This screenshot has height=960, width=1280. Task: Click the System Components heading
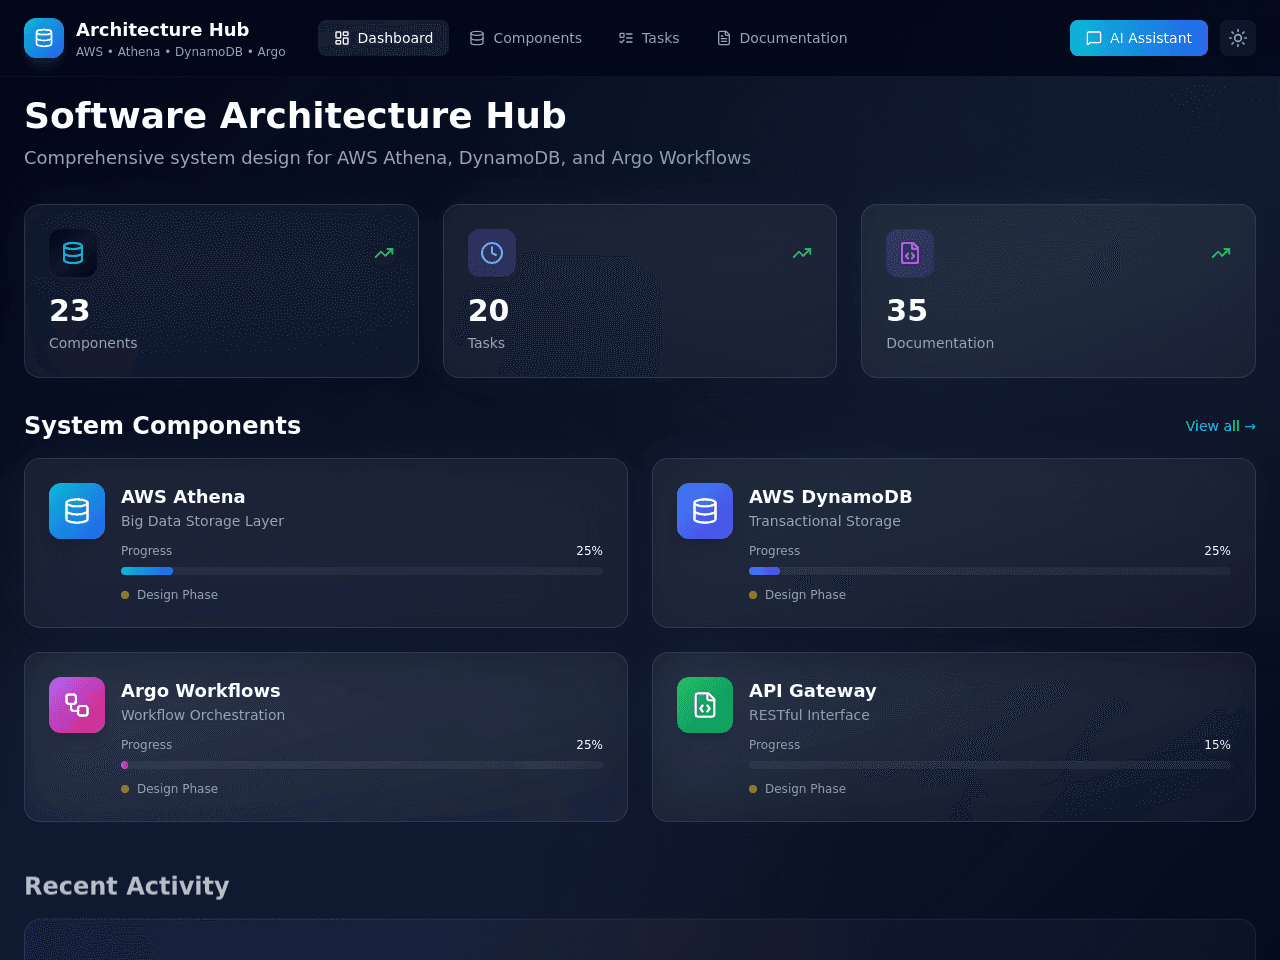[x=162, y=426]
